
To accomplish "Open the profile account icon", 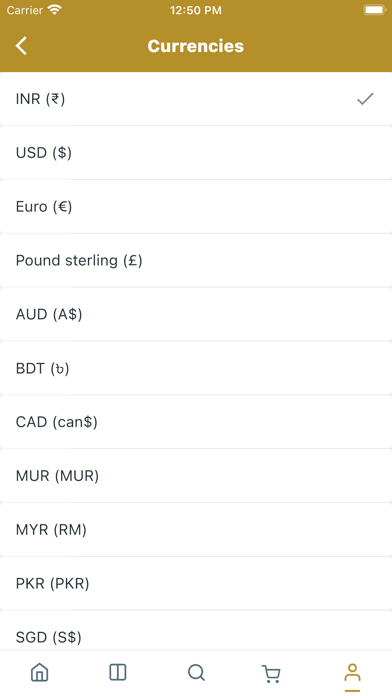I will (x=352, y=672).
